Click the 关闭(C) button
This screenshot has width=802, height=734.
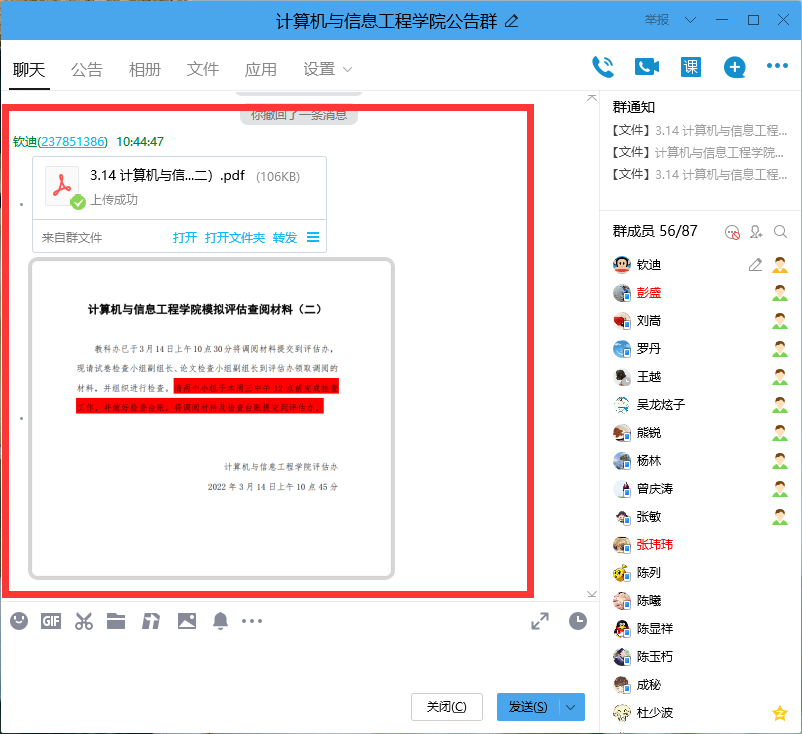point(446,706)
